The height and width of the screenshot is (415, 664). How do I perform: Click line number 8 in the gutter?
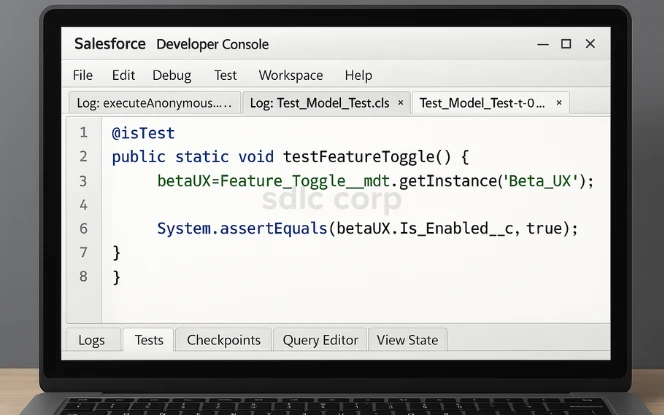click(83, 277)
